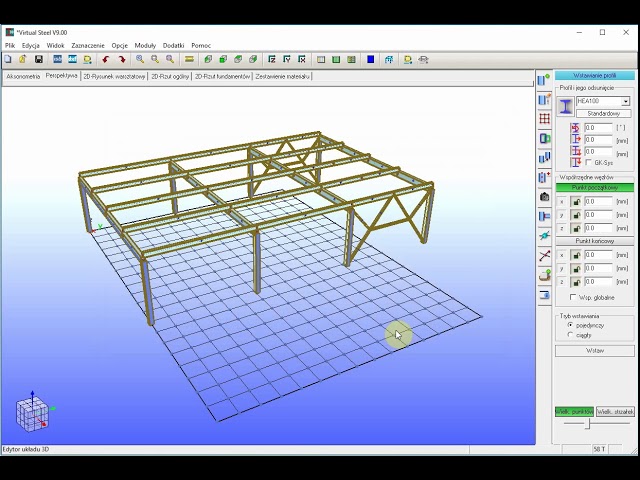
Task: Switch to 2D-Rysunek warsztatowy tab
Action: [114, 76]
